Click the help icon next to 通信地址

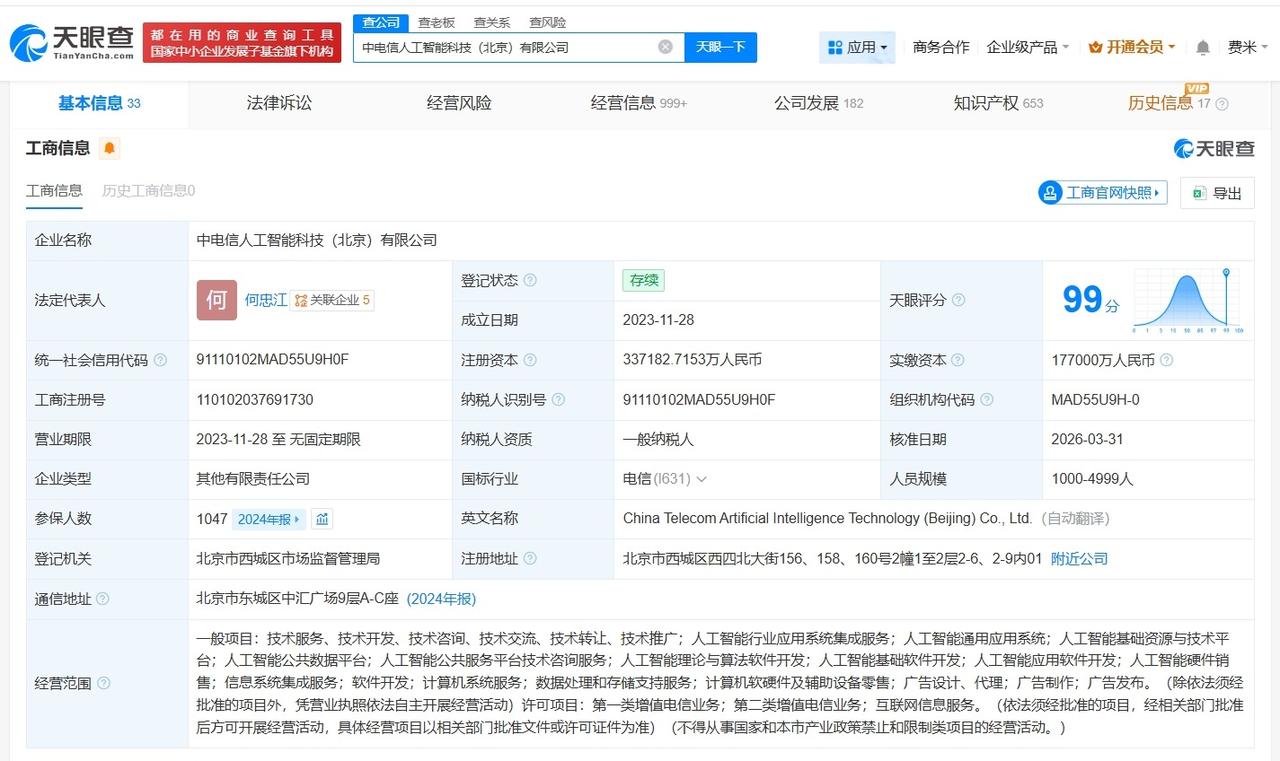(x=102, y=599)
